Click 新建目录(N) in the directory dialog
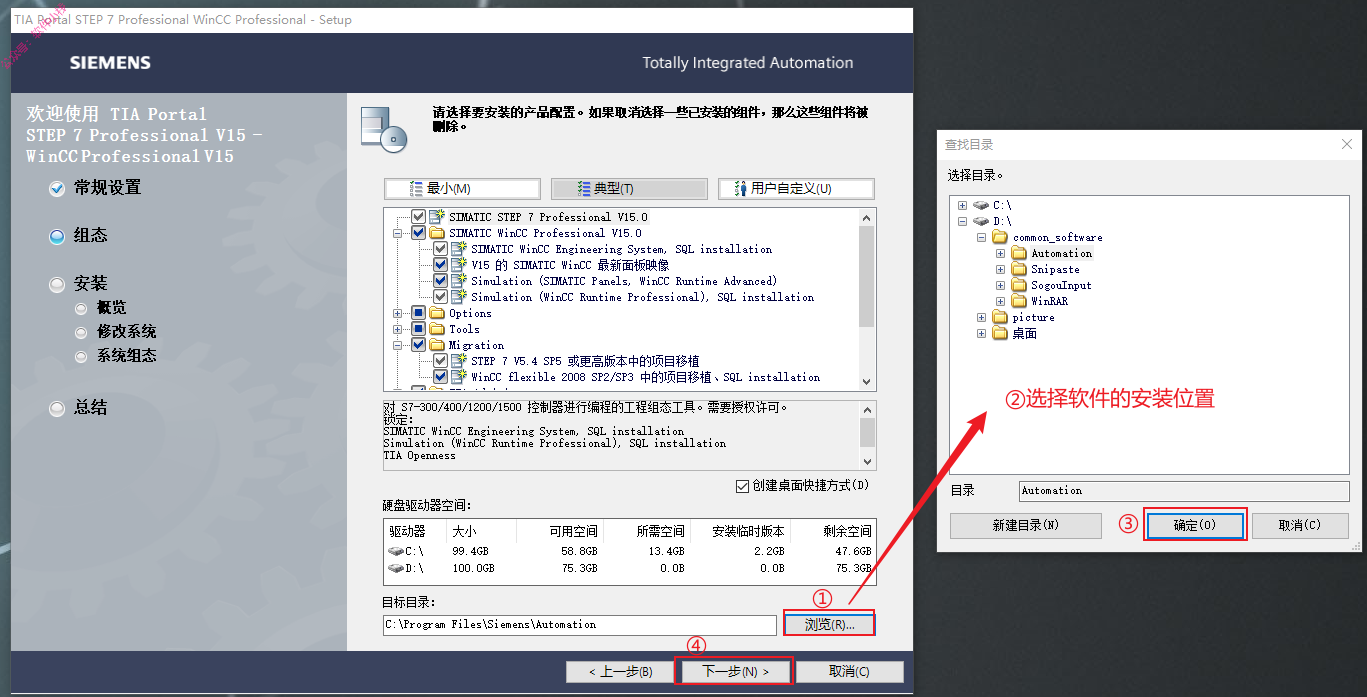 [x=1025, y=525]
